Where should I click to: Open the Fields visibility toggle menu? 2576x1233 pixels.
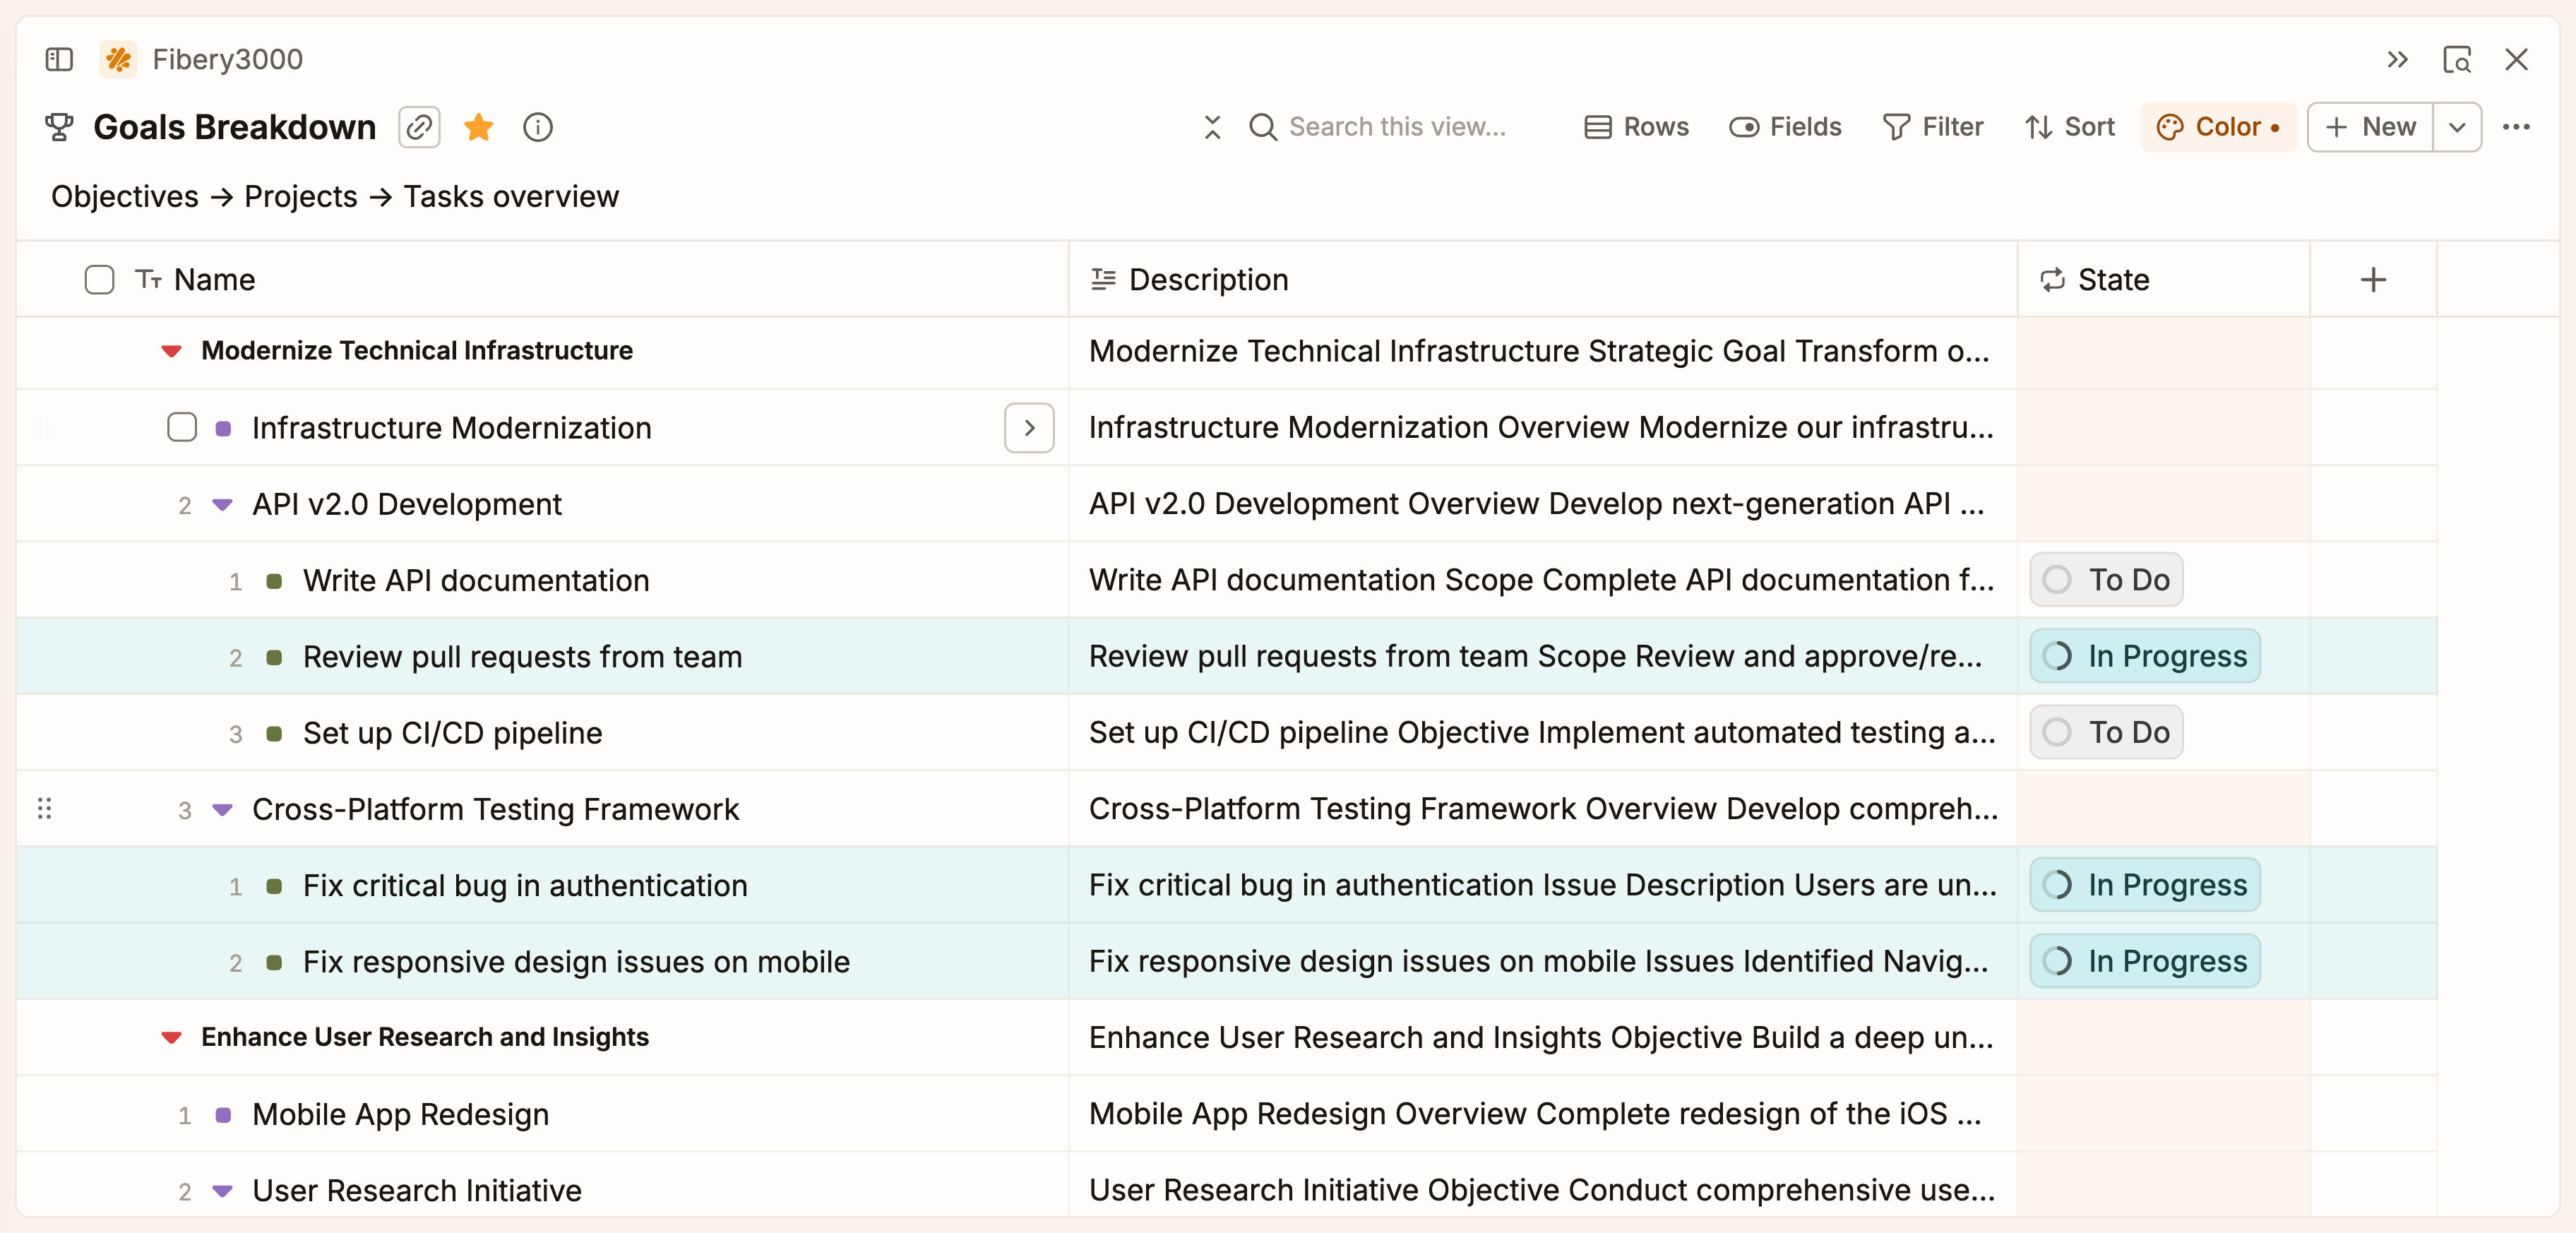tap(1785, 127)
